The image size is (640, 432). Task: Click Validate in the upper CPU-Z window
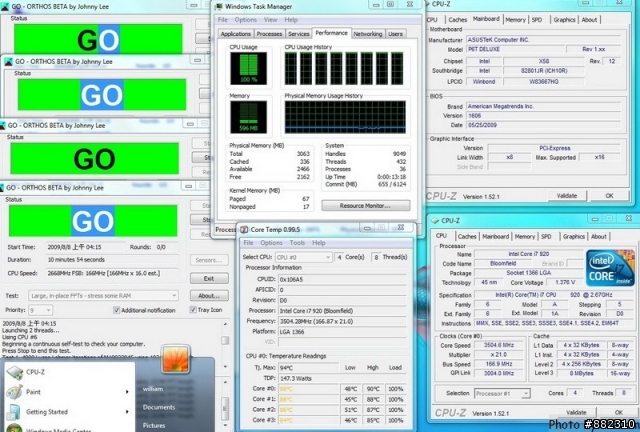point(567,196)
